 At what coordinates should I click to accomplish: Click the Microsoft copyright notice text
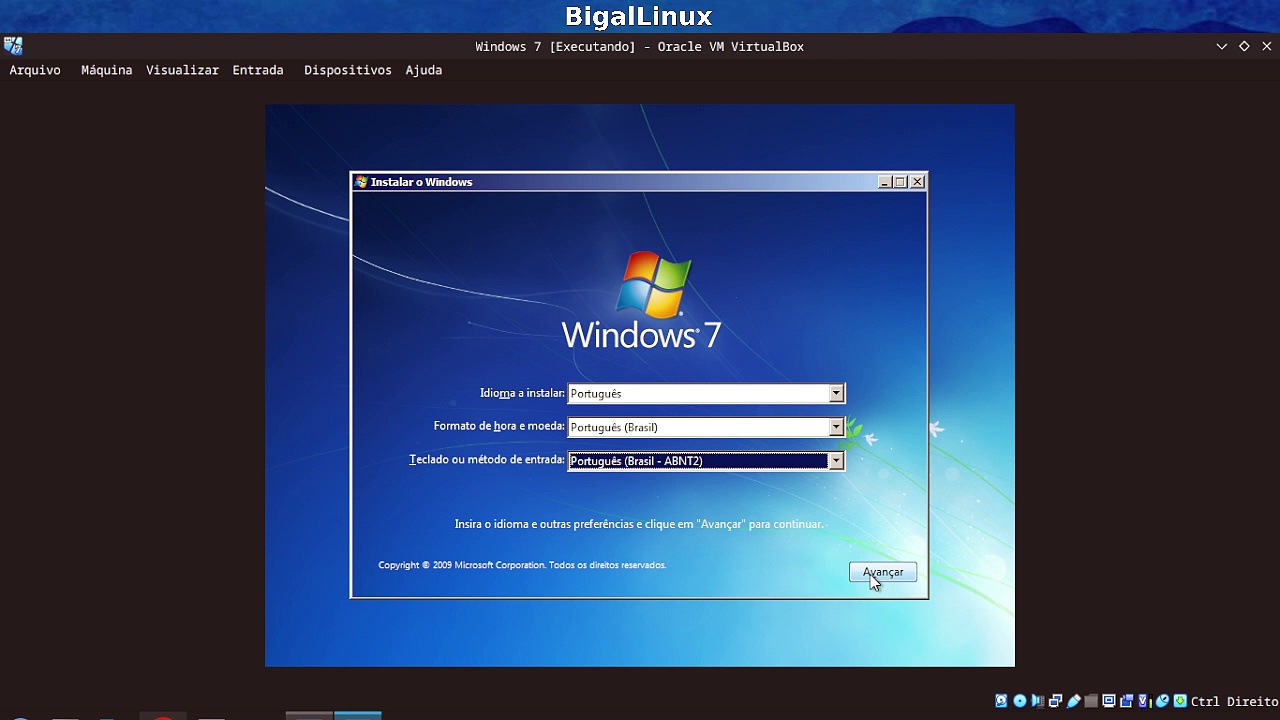click(x=522, y=565)
